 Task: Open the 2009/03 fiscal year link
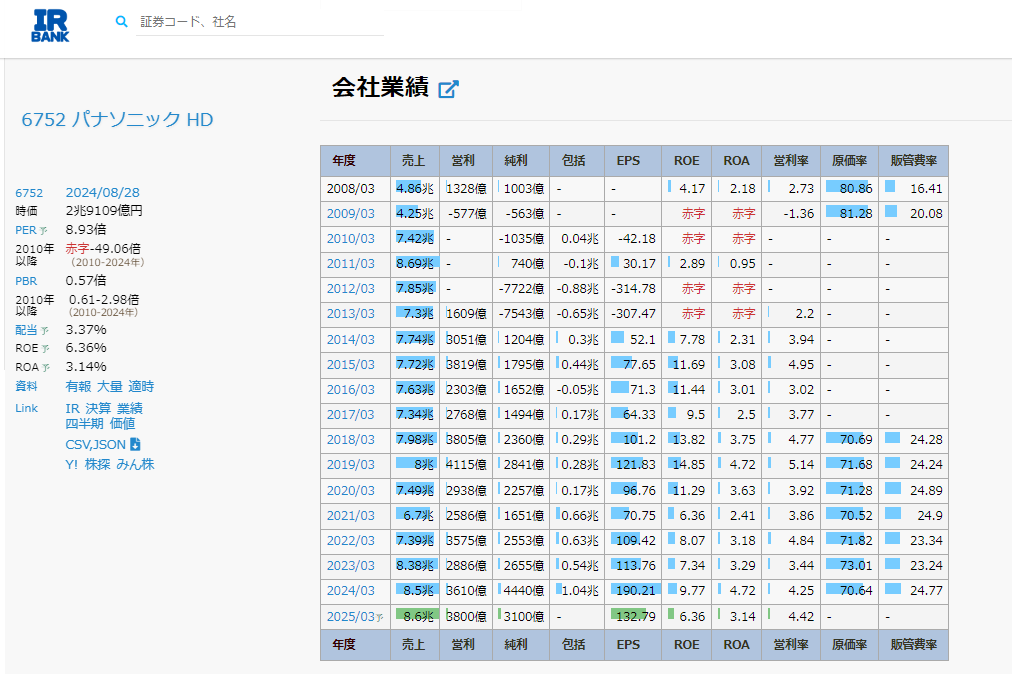pos(350,214)
